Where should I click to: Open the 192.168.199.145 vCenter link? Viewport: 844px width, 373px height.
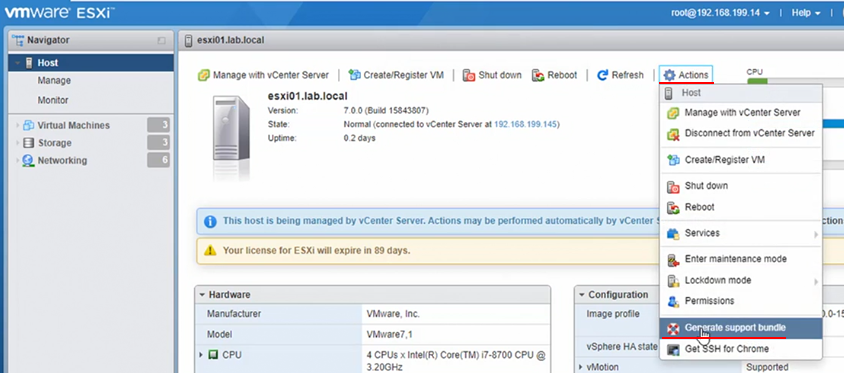pos(525,124)
